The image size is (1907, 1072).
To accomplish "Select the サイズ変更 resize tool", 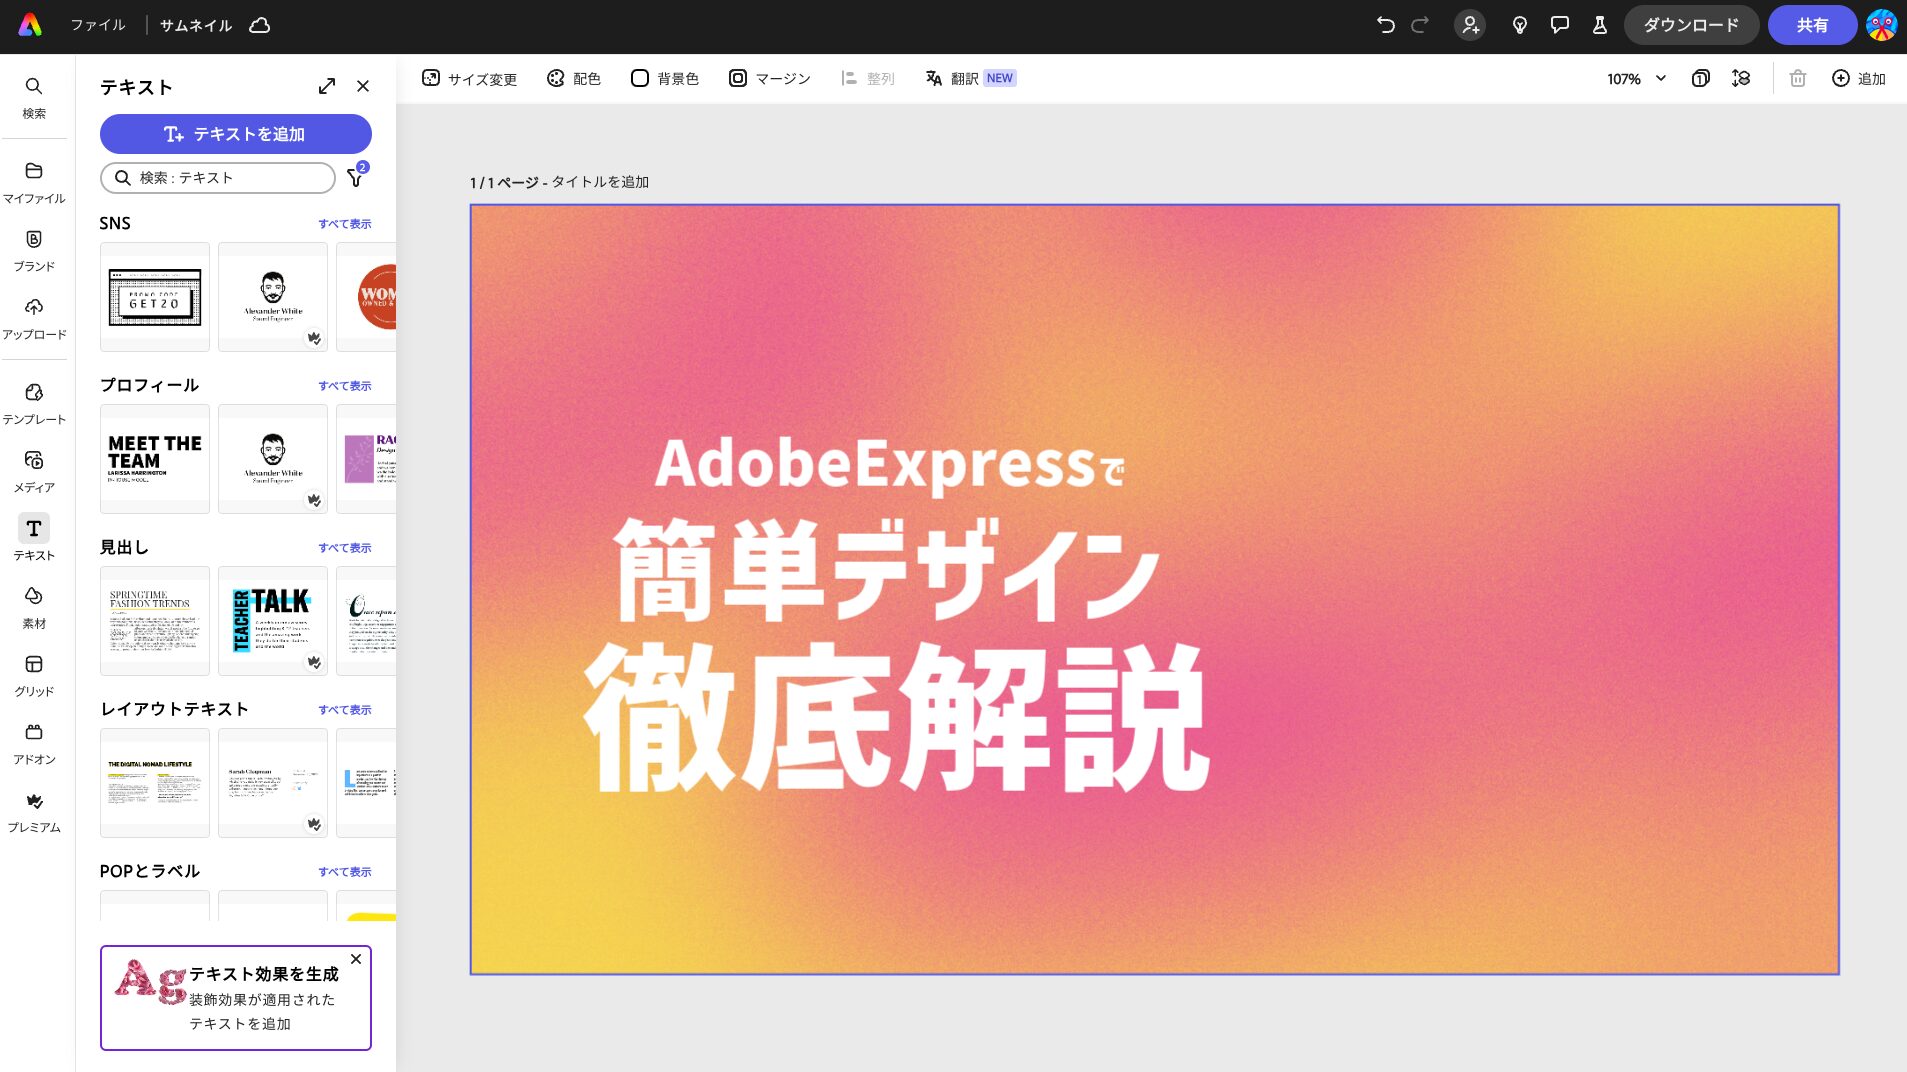I will click(x=469, y=78).
